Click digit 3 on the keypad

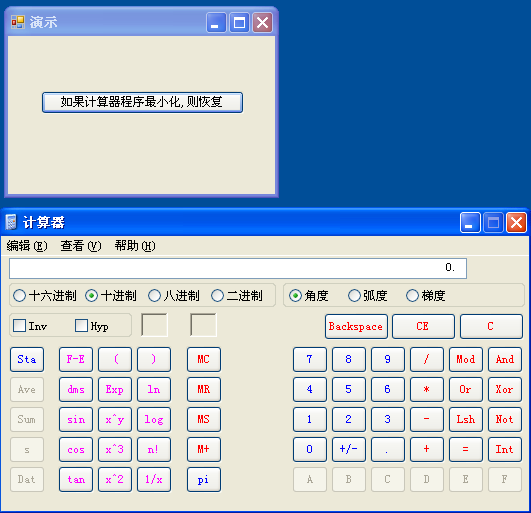click(387, 420)
